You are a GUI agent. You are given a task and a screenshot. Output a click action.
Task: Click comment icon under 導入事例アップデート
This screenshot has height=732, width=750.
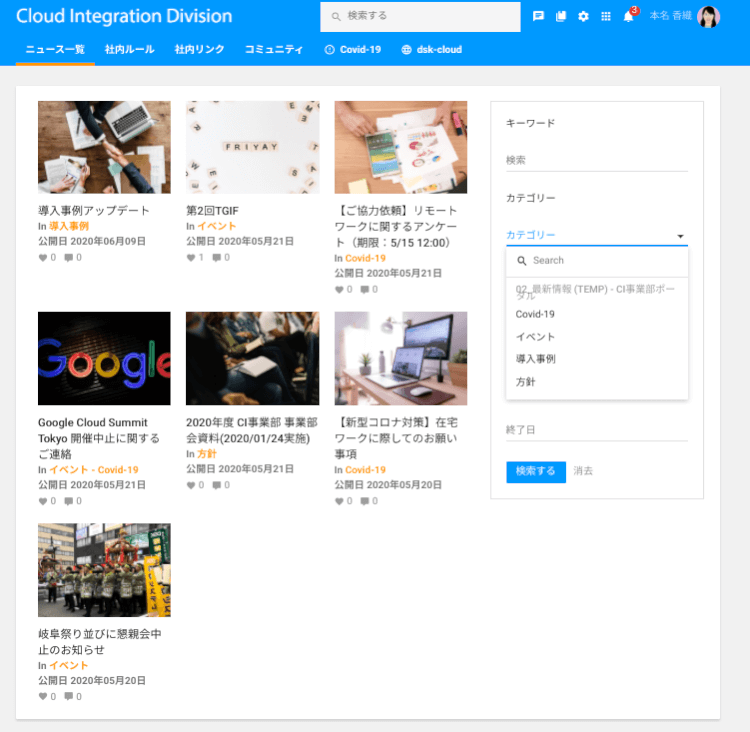coord(68,258)
